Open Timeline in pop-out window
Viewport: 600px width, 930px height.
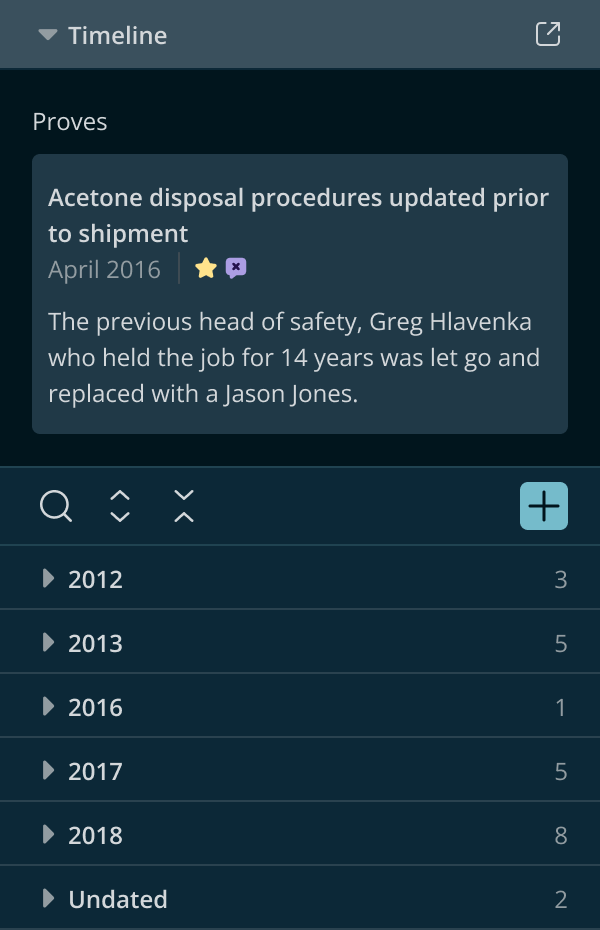coord(548,34)
